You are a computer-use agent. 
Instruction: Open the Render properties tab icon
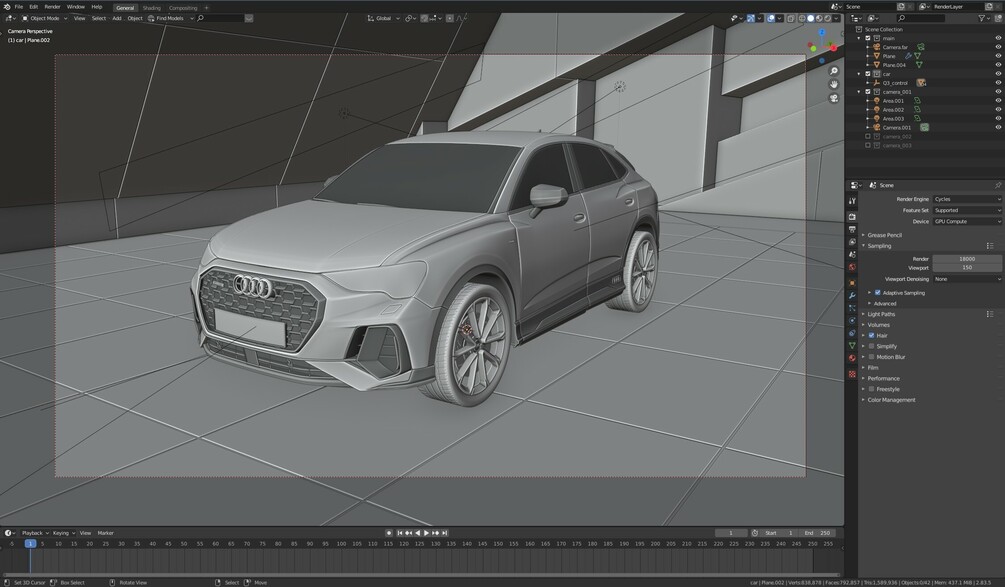852,217
